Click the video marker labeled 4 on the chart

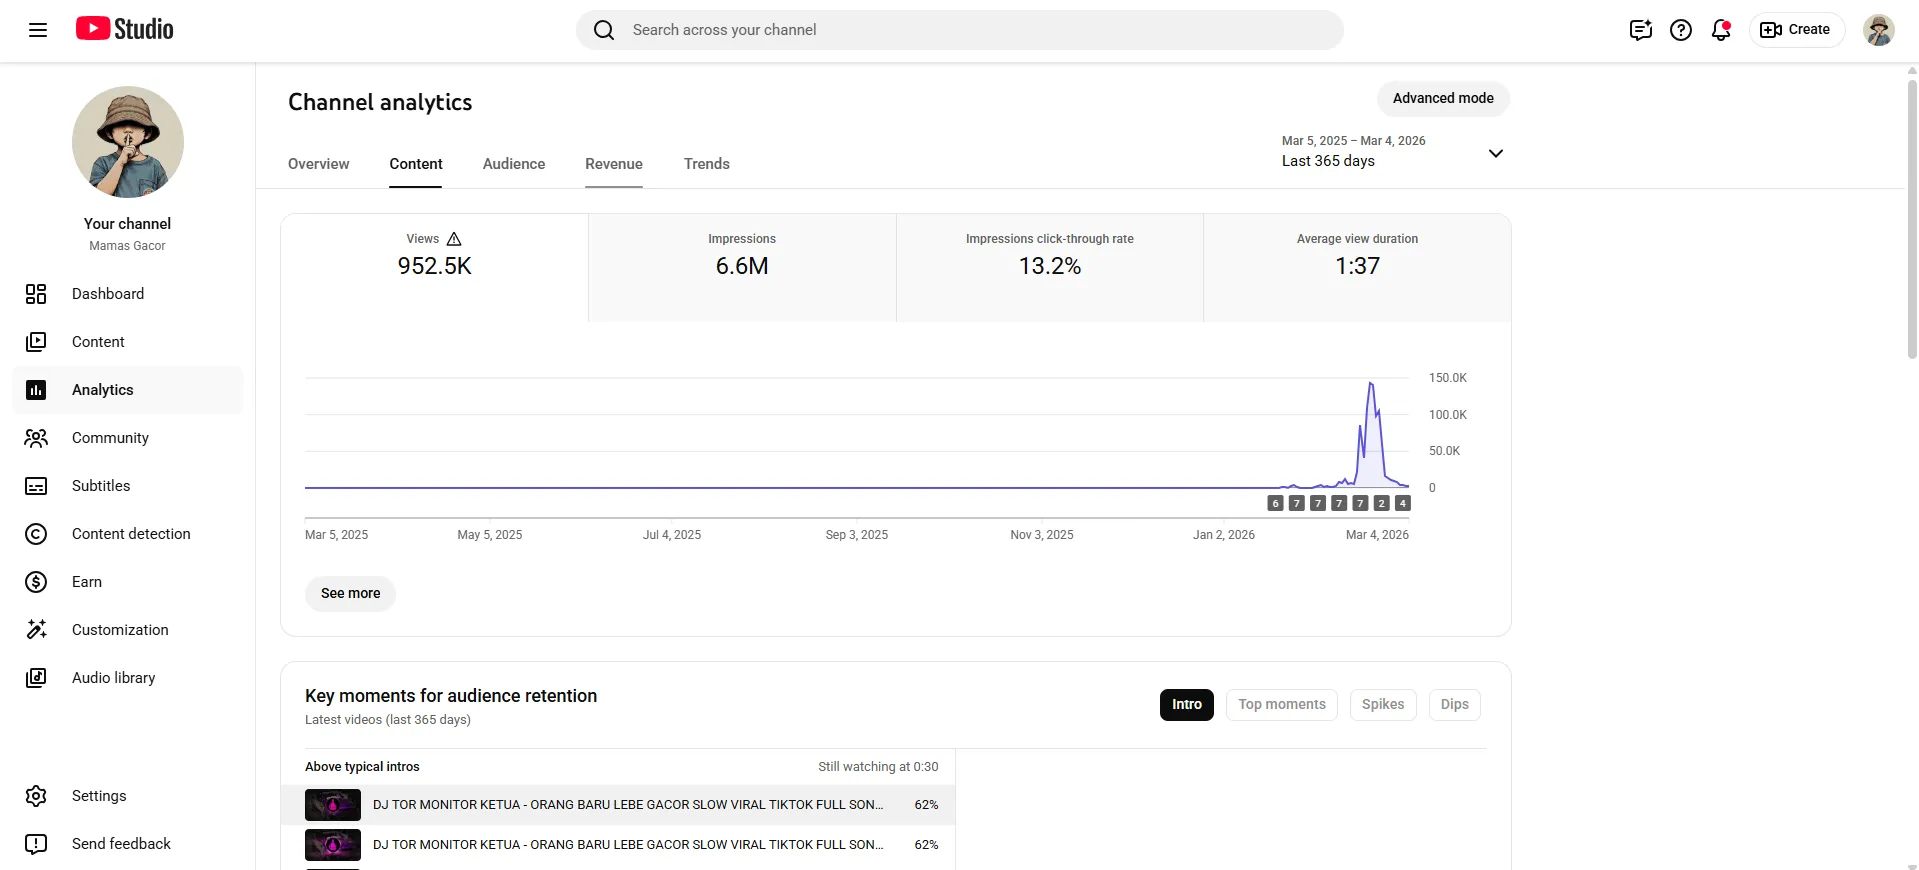(x=1403, y=503)
